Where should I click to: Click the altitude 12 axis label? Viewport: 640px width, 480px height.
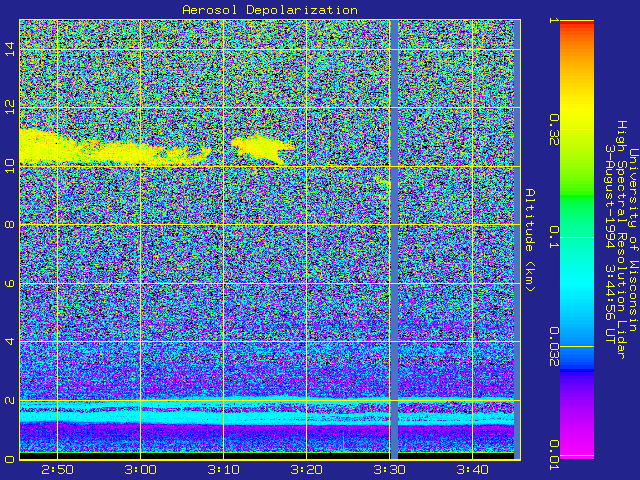(9, 107)
